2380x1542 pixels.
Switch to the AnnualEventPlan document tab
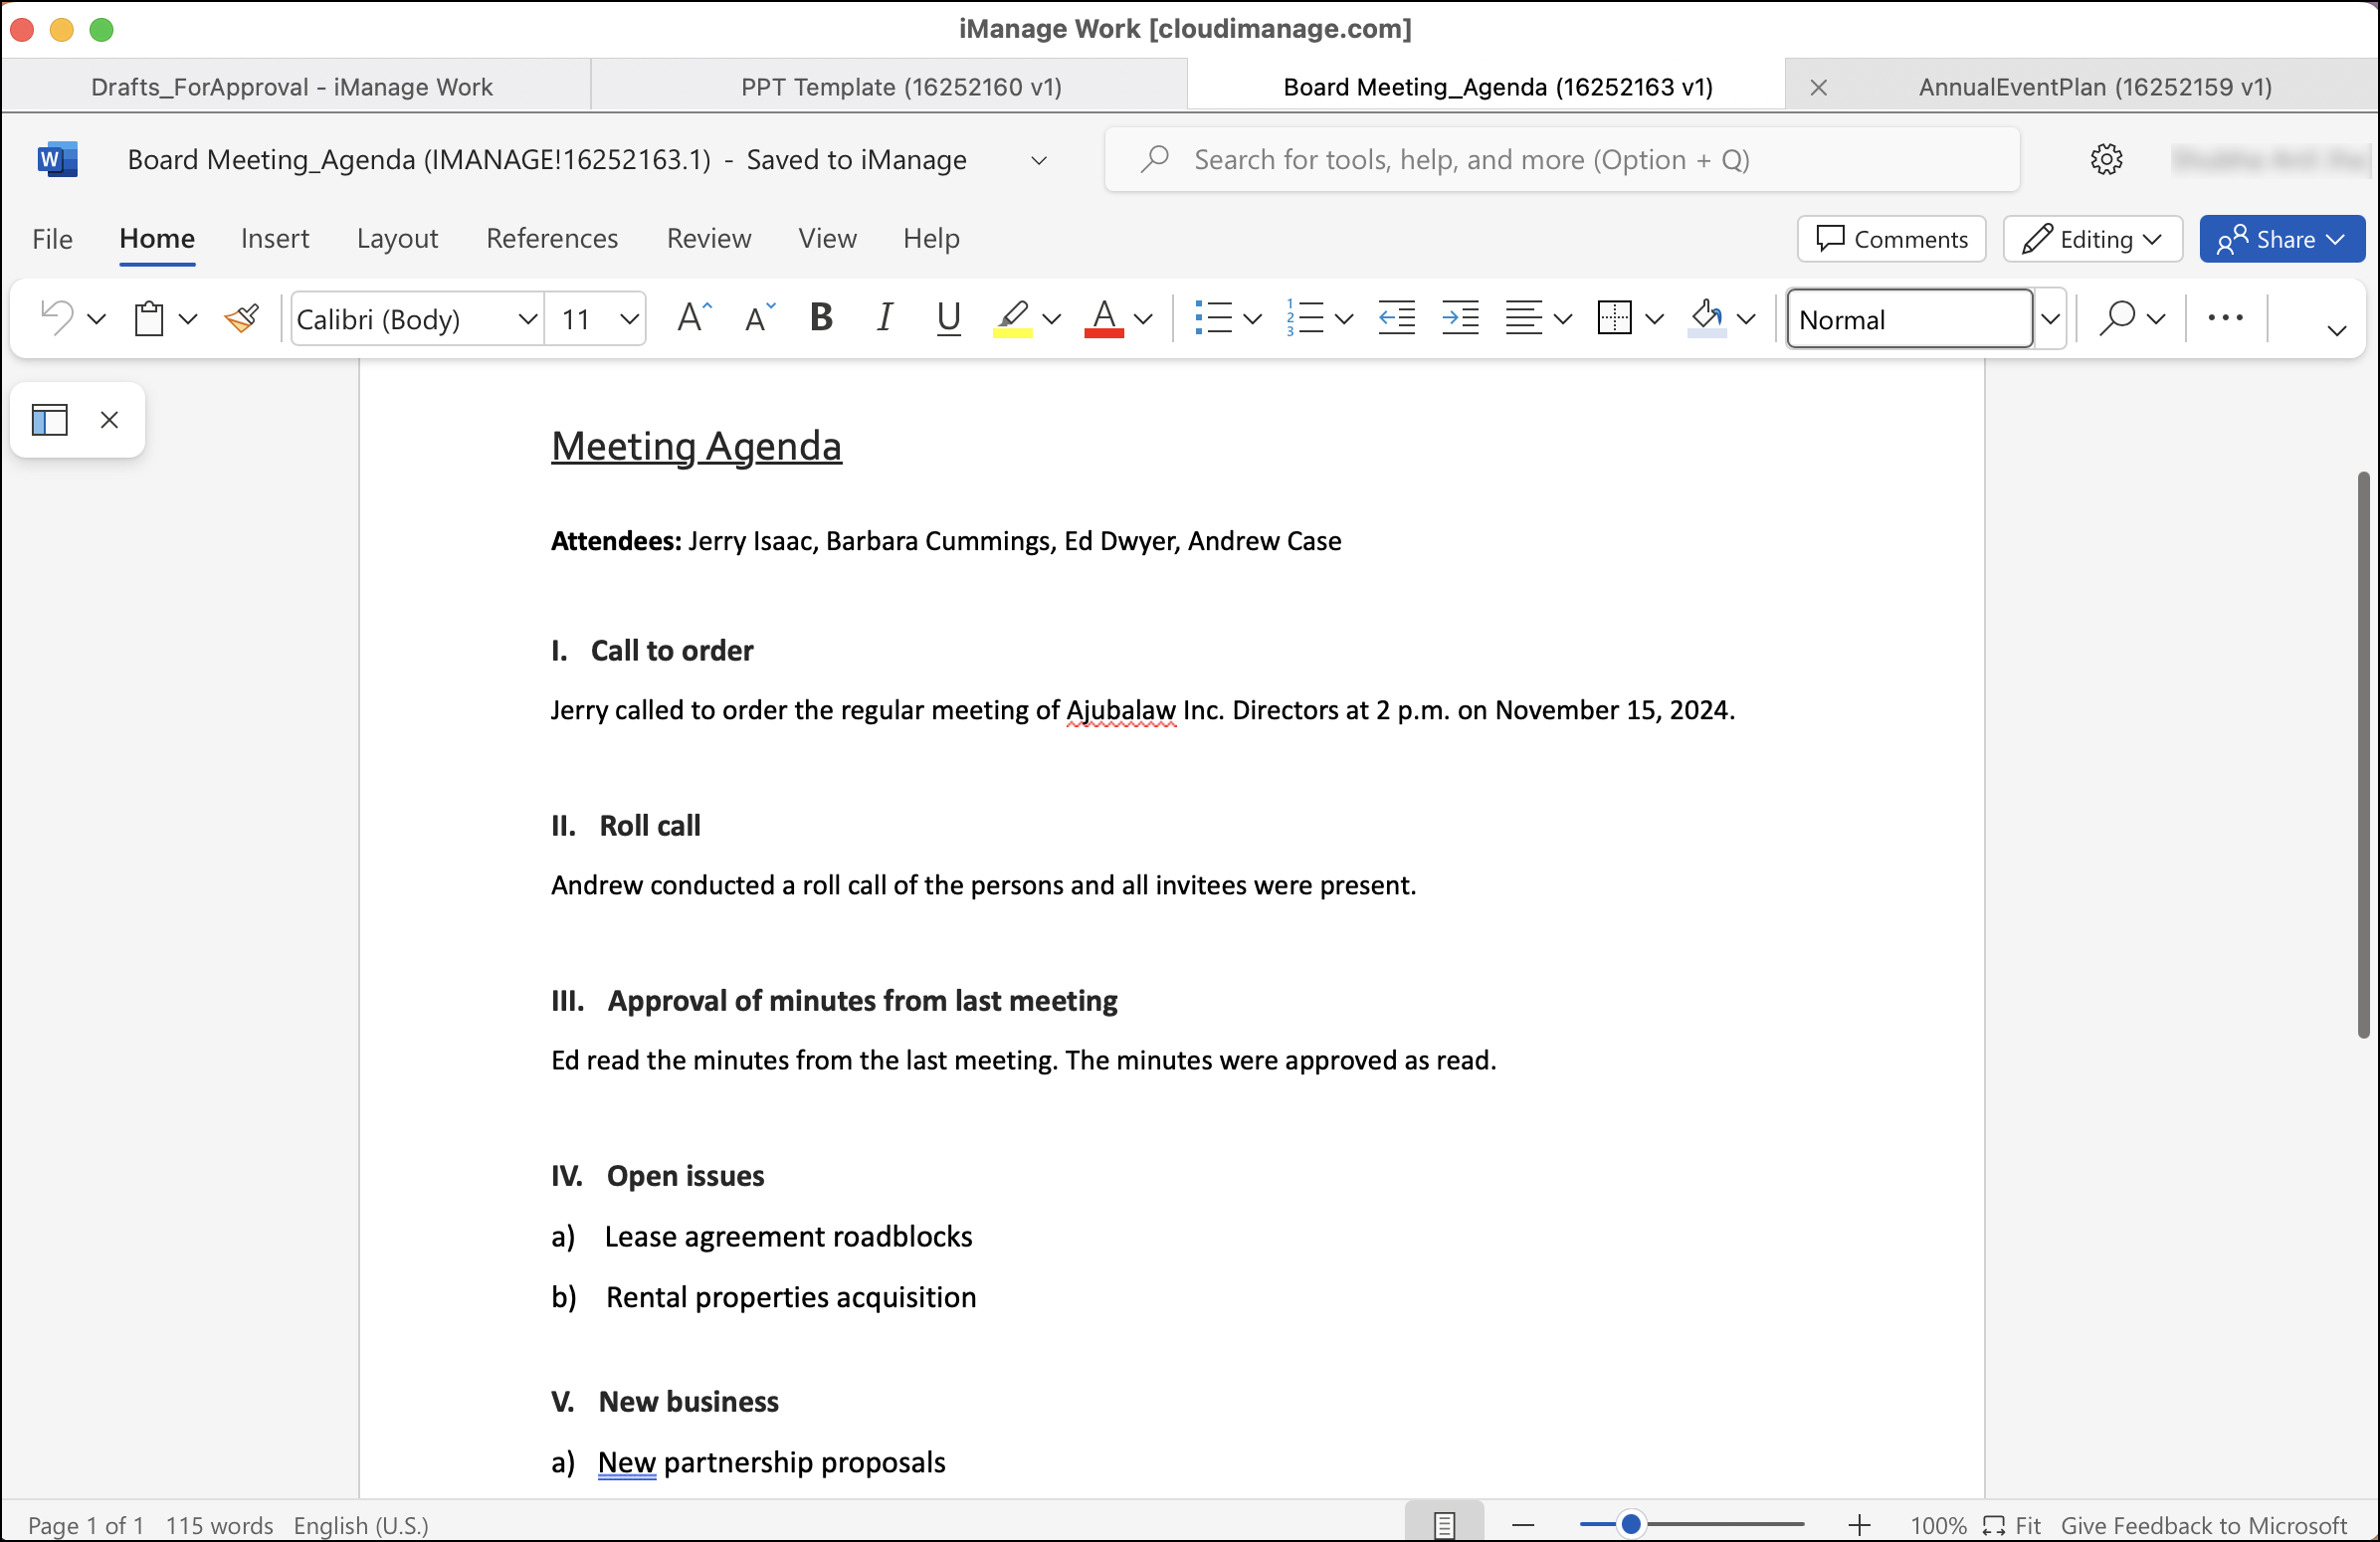(2094, 87)
